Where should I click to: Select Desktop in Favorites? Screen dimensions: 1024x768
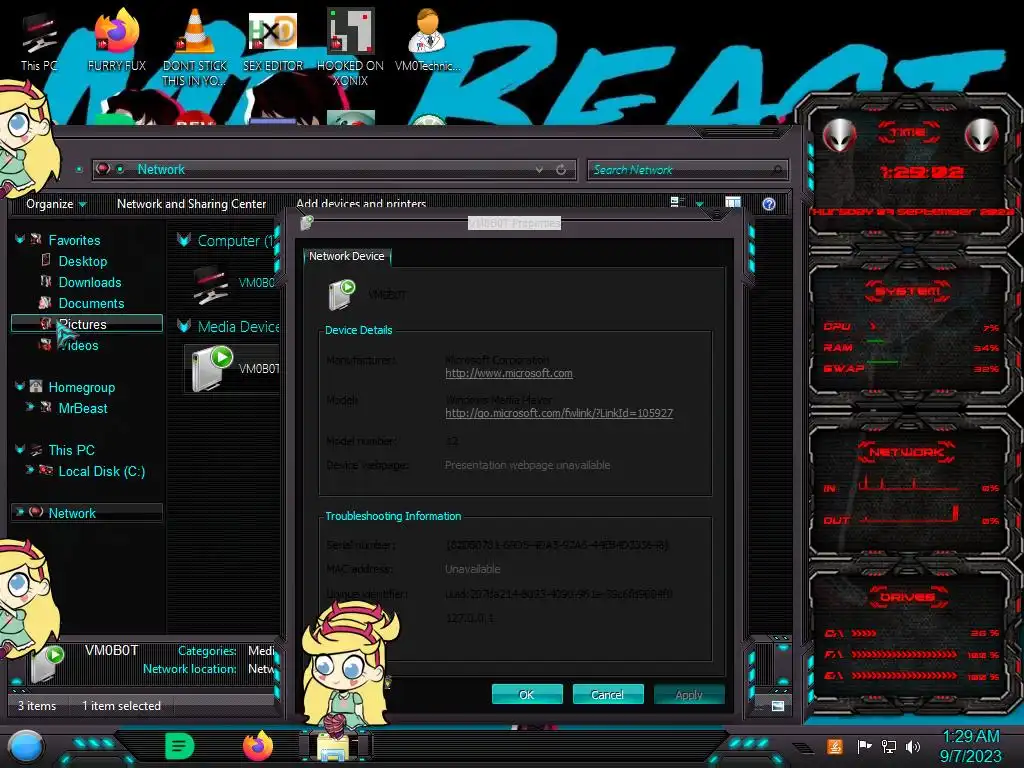(82, 261)
